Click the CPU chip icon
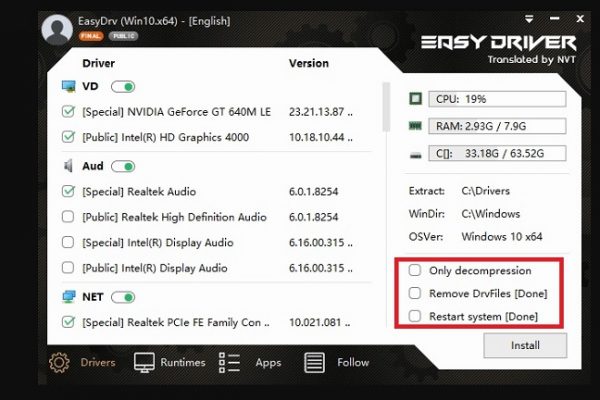The width and height of the screenshot is (600, 400). click(416, 99)
